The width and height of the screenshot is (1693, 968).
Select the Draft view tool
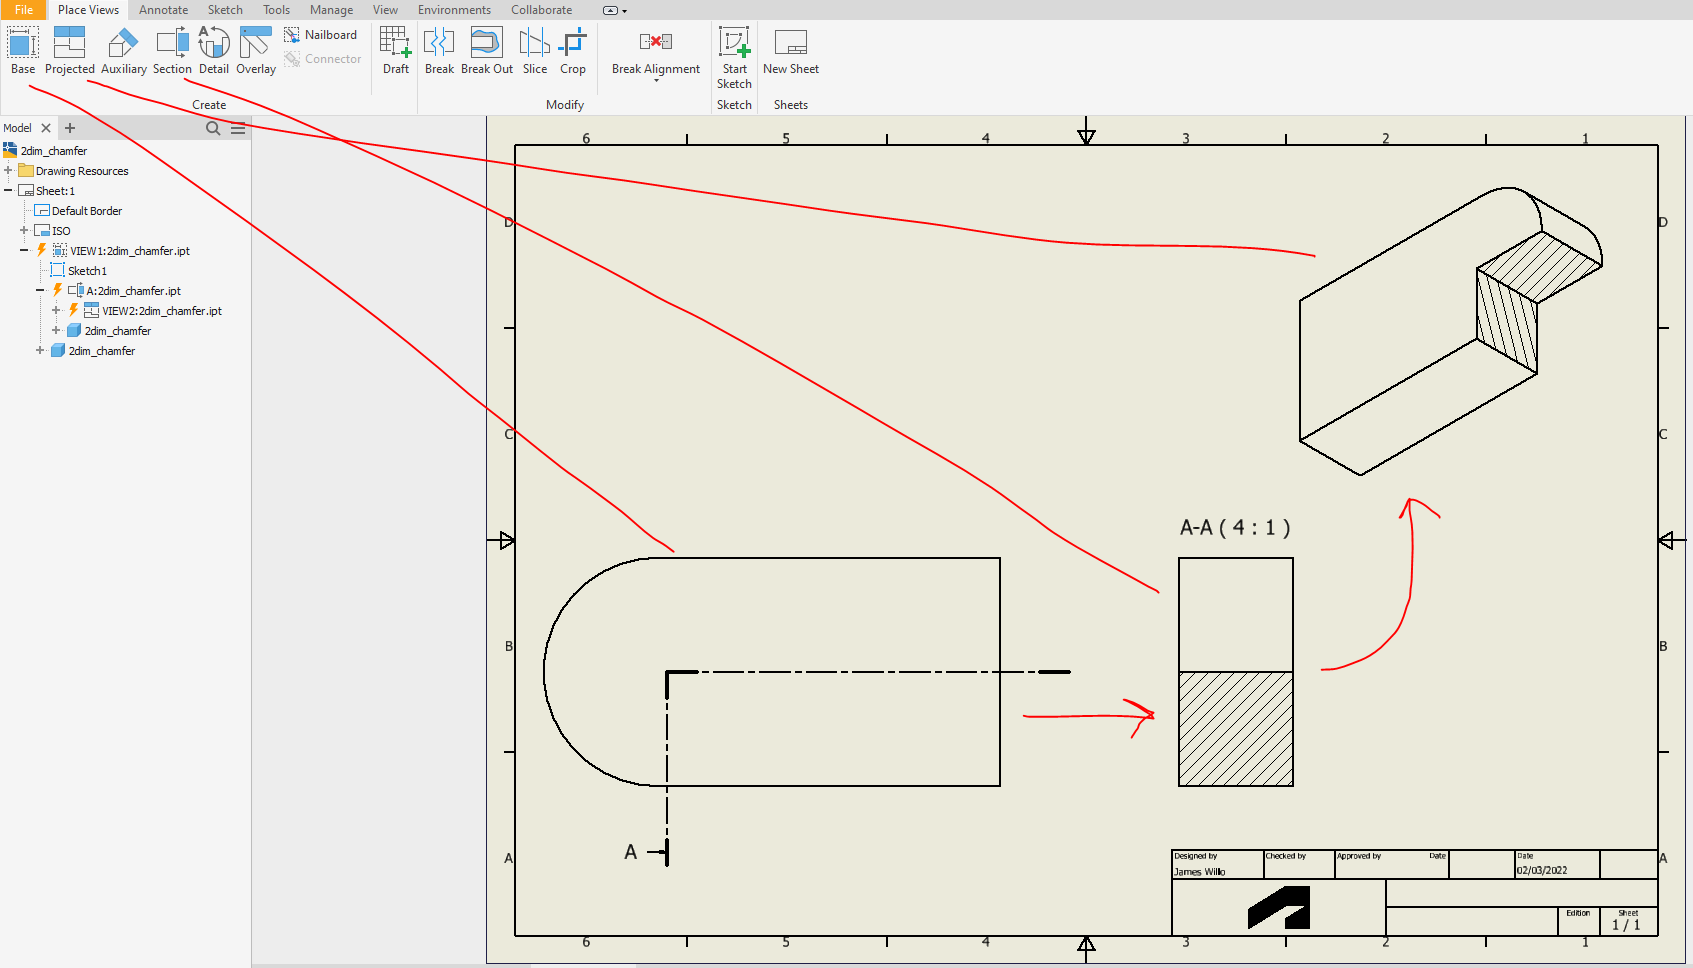pyautogui.click(x=394, y=47)
